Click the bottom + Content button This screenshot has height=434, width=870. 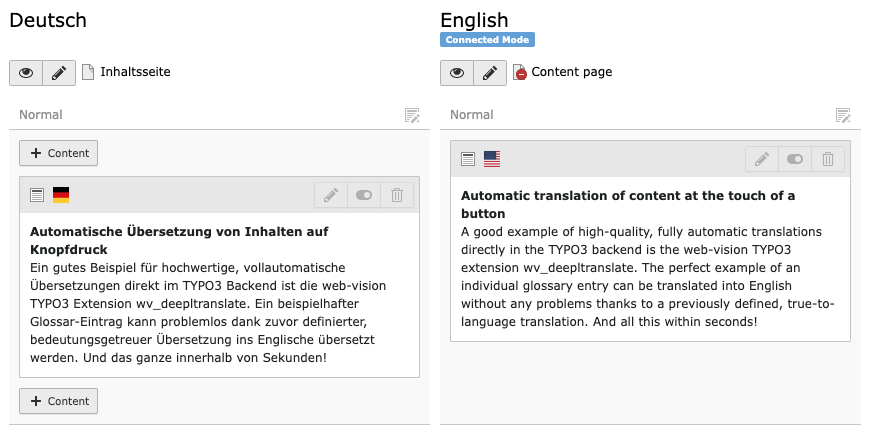point(59,401)
